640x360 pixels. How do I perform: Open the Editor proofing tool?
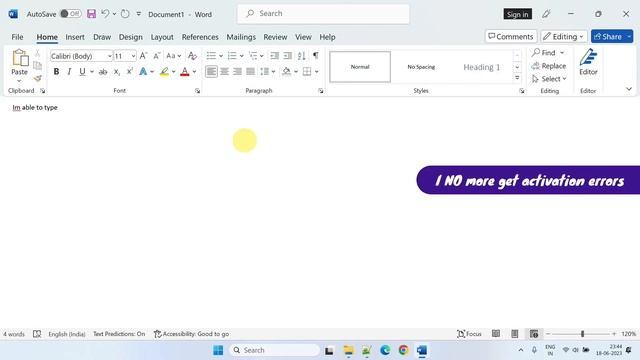pos(588,62)
